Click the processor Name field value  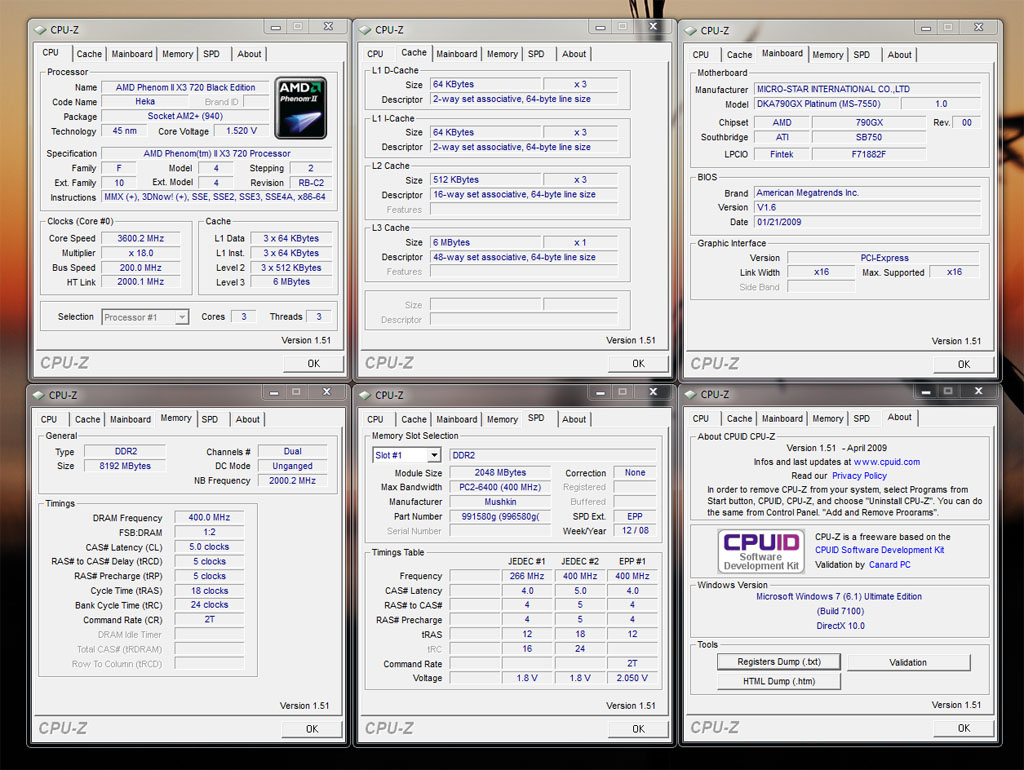click(185, 88)
